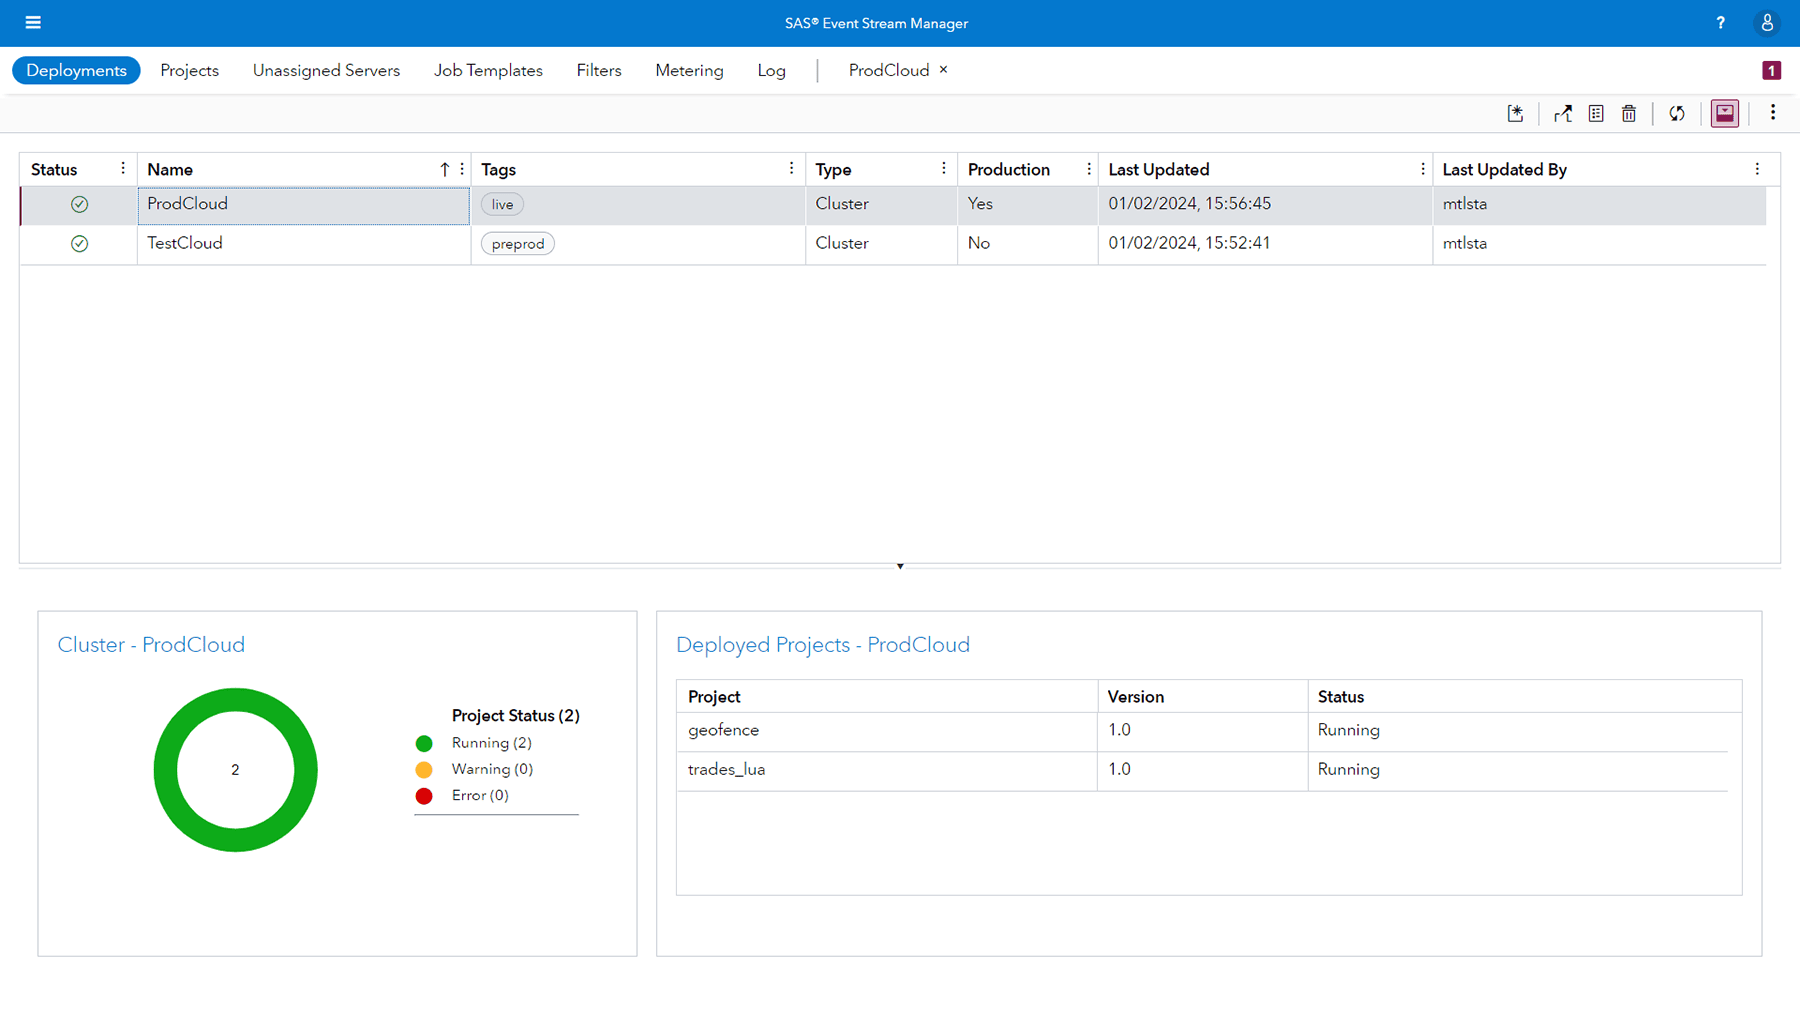Click the Error (0) legend label

point(480,796)
